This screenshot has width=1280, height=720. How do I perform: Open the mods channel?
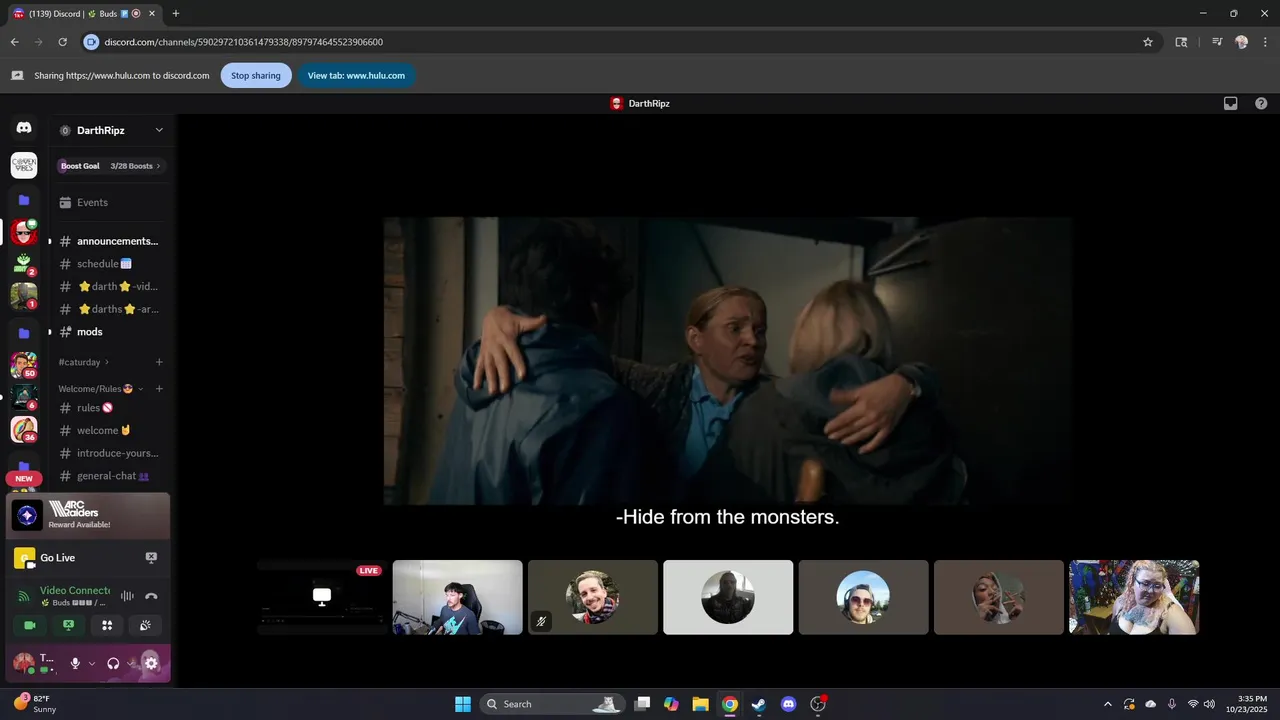[x=110, y=332]
